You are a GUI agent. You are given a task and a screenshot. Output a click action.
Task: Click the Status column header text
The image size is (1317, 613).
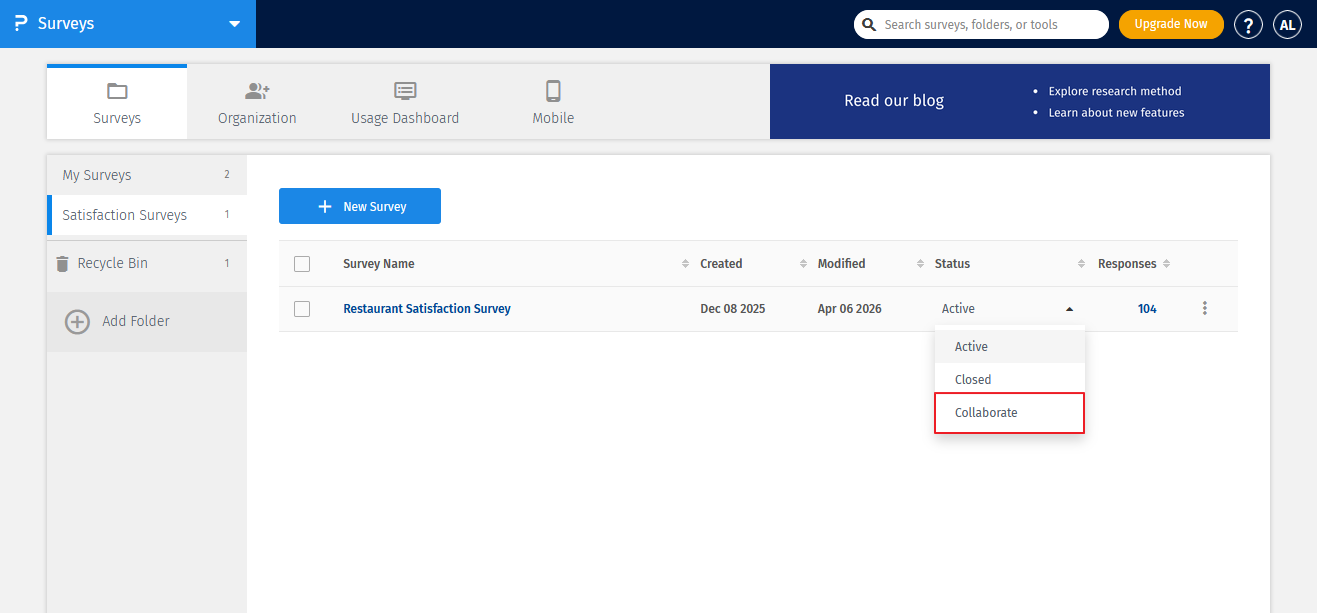point(952,264)
